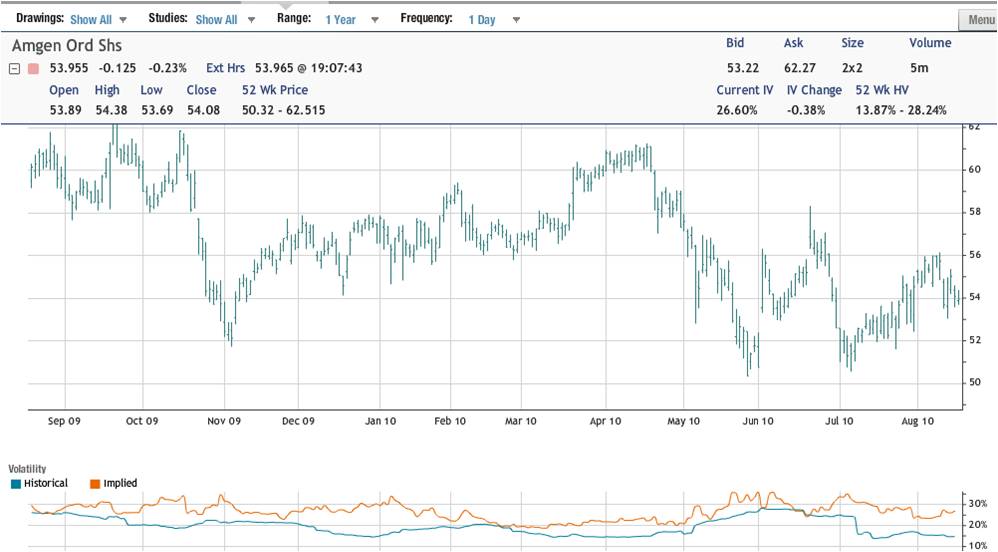Image resolution: width=998 pixels, height=552 pixels.
Task: Click the Nov 09 date axis label
Action: pos(224,421)
